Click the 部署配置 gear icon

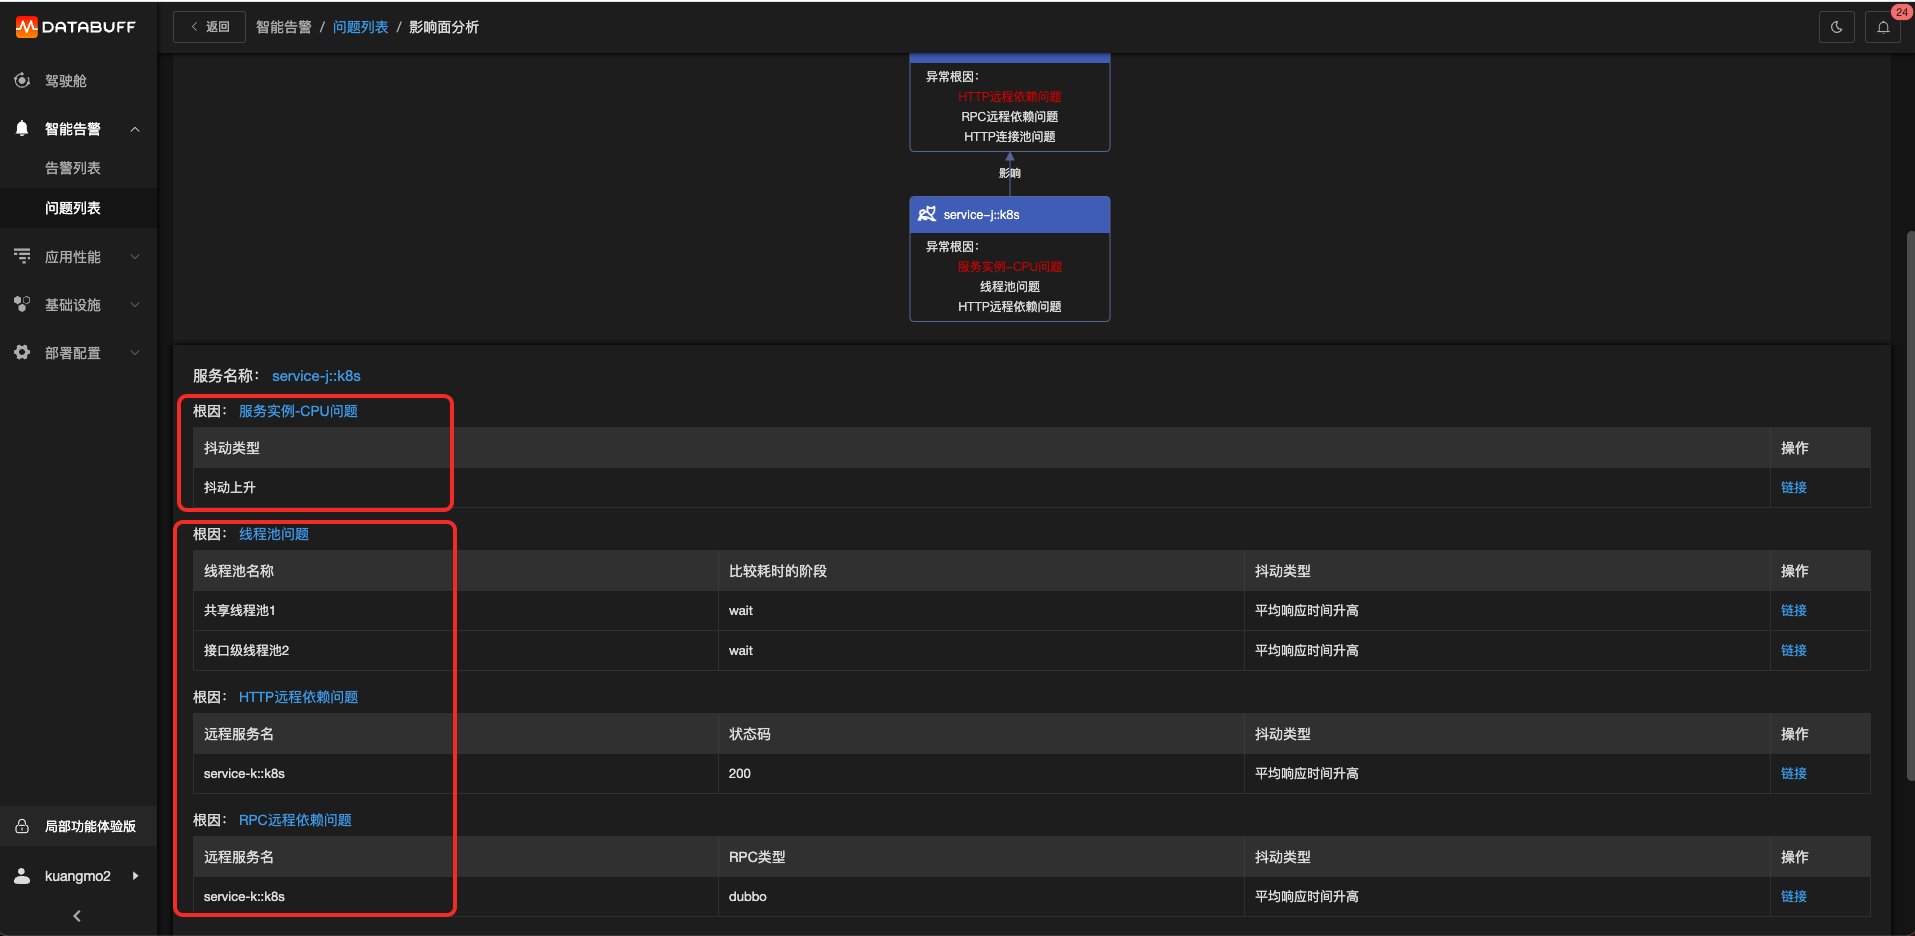click(22, 352)
